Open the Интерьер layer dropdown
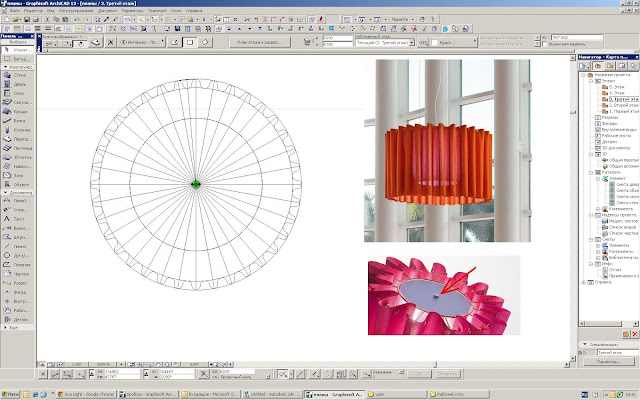Image resolution: width=640 pixels, height=400 pixels. pos(142,42)
